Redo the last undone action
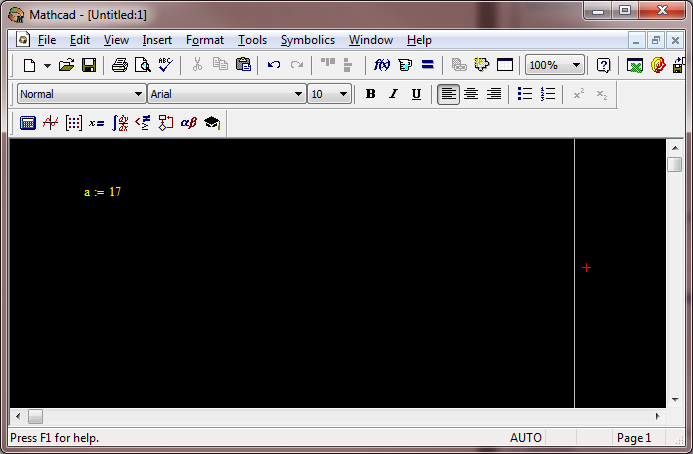The image size is (693, 454). pyautogui.click(x=297, y=65)
